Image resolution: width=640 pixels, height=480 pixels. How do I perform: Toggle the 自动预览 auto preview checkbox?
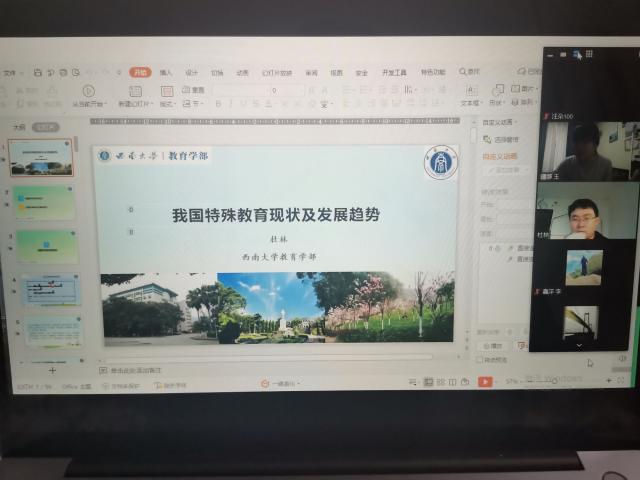[479, 360]
